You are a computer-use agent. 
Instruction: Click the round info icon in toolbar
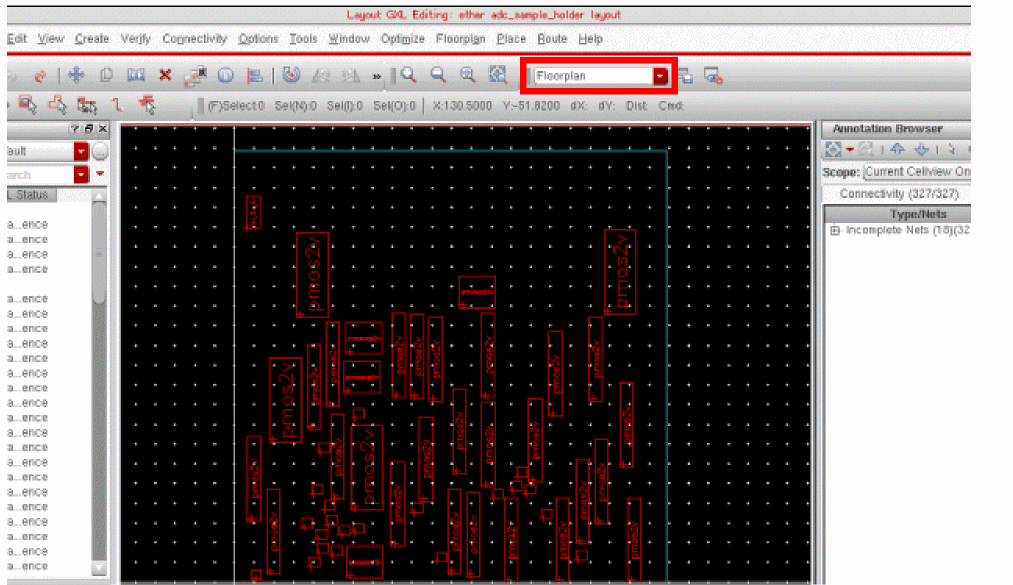225,75
